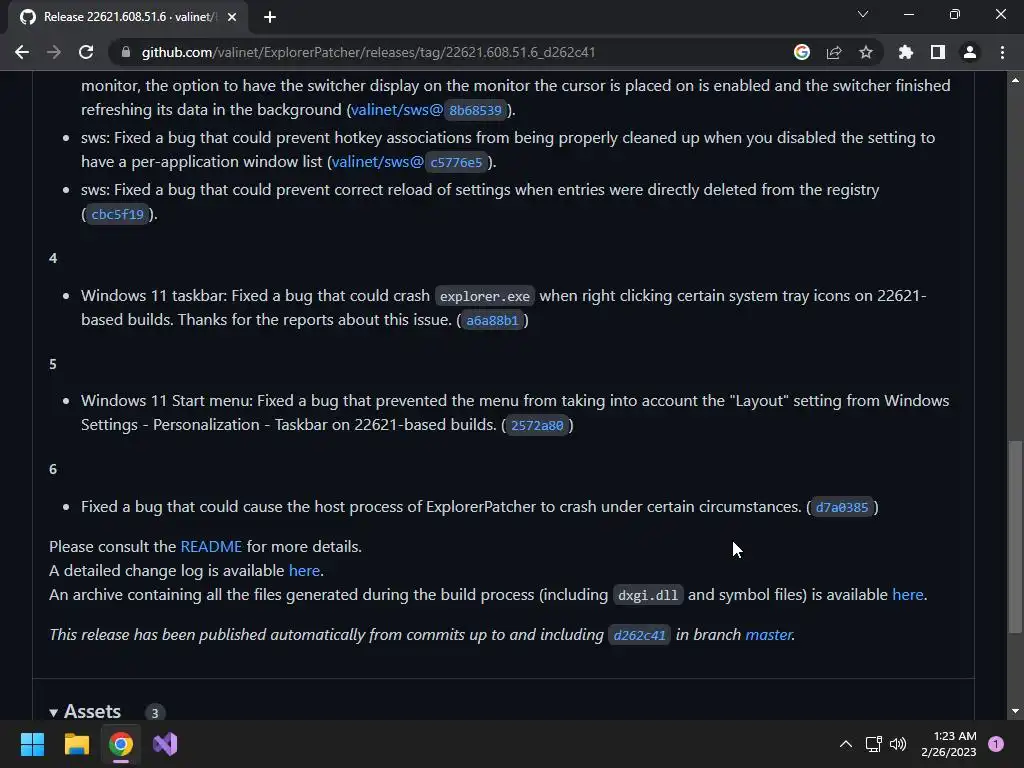Image resolution: width=1024 pixels, height=768 pixels.
Task: Open the valinet/sws@ link before 8b68539
Action: tap(397, 110)
